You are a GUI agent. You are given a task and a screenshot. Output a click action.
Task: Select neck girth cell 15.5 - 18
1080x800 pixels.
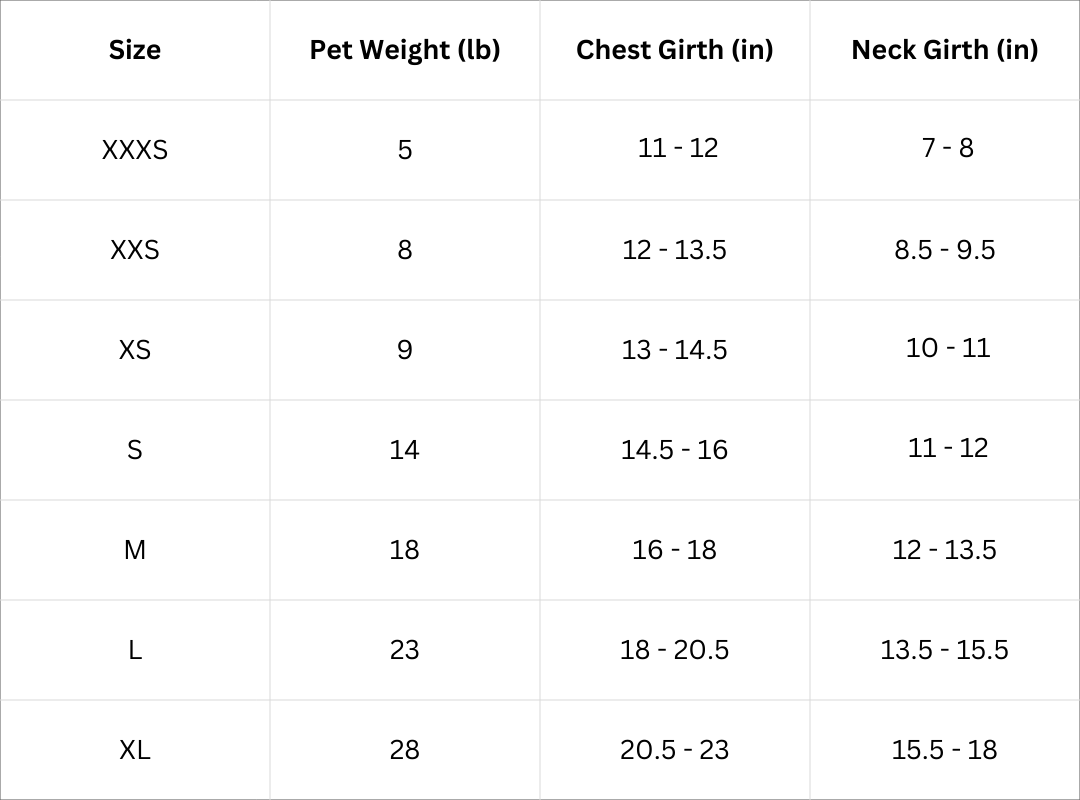click(x=944, y=750)
